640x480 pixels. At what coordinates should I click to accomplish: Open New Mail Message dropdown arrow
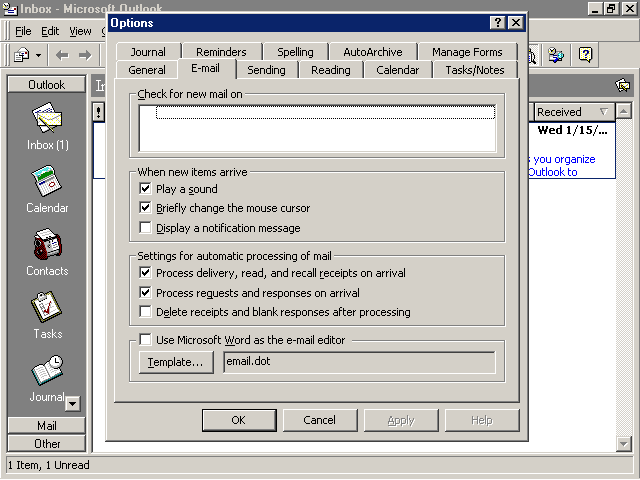click(x=38, y=55)
